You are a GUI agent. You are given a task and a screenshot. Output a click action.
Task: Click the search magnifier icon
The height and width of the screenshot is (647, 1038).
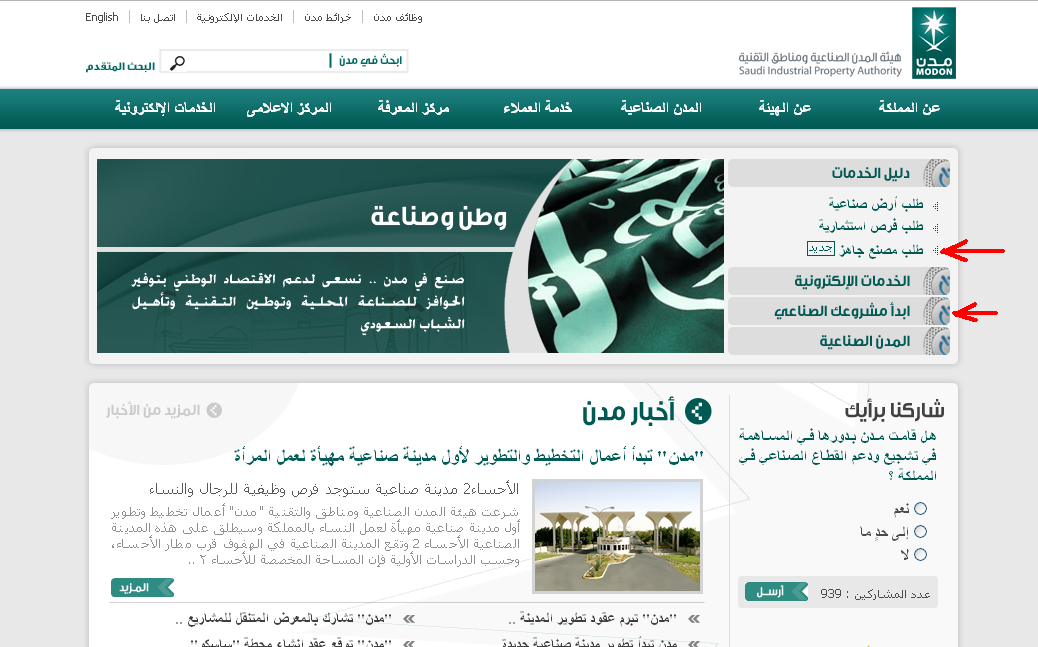pyautogui.click(x=177, y=62)
